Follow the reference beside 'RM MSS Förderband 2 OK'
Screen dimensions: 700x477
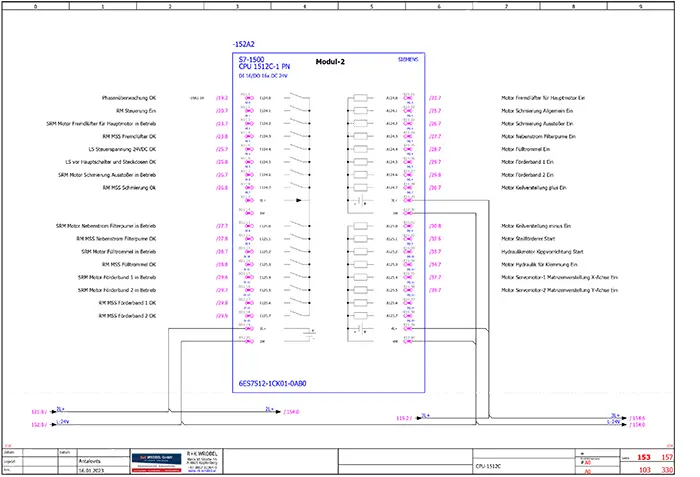tap(222, 316)
